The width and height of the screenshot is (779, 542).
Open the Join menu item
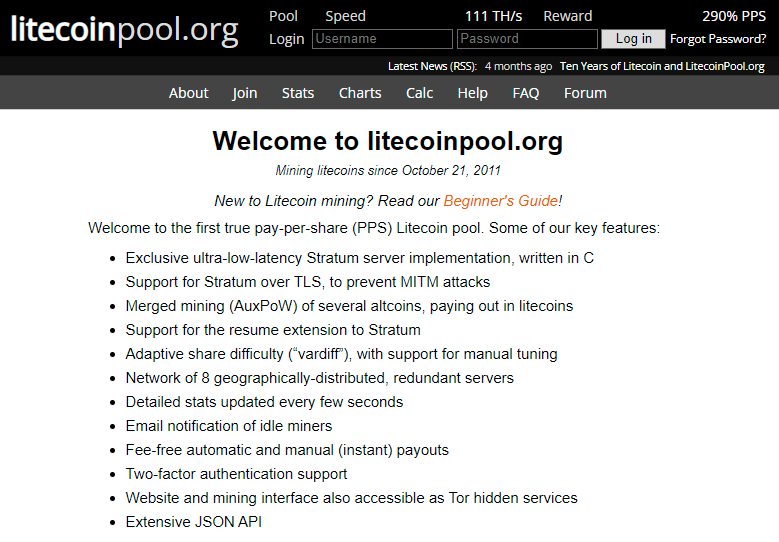coord(245,93)
